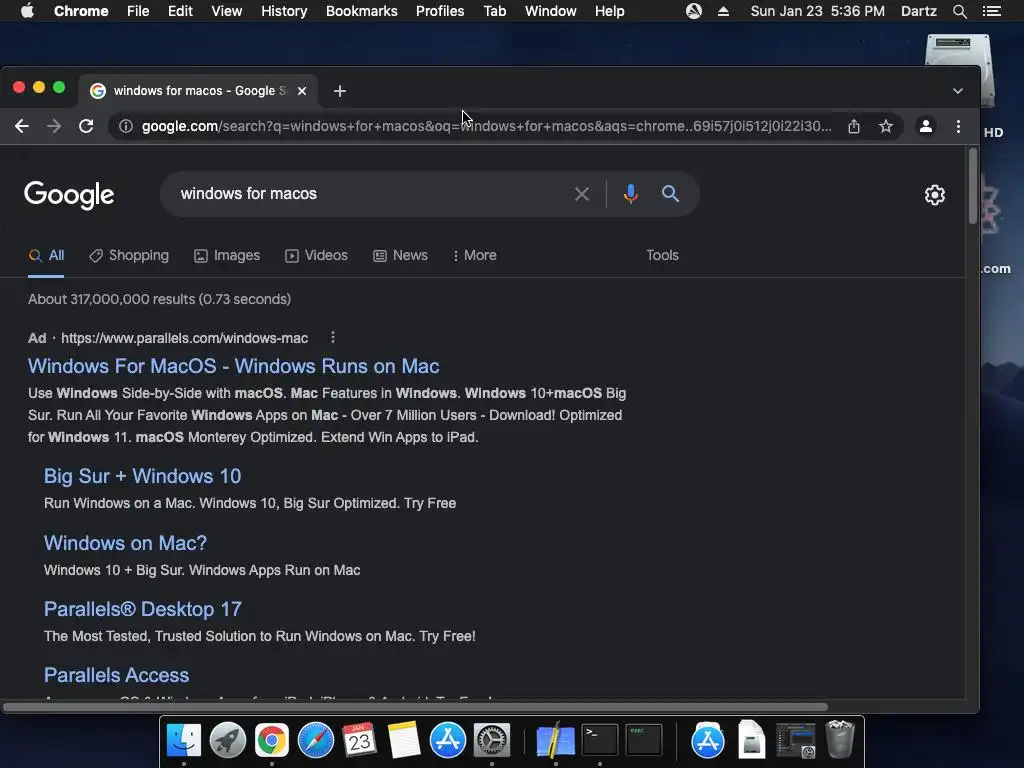Screen dimensions: 1024x768
Task: Open the Chrome profile icon
Action: click(925, 126)
